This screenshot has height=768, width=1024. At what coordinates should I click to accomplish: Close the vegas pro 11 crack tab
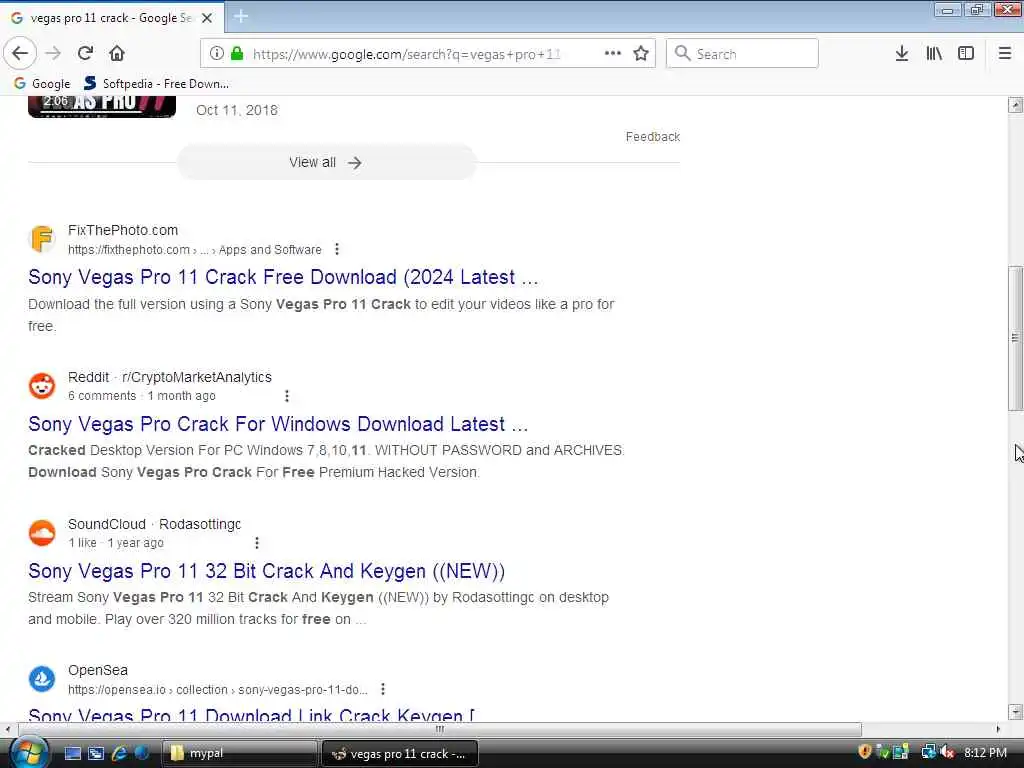(207, 18)
